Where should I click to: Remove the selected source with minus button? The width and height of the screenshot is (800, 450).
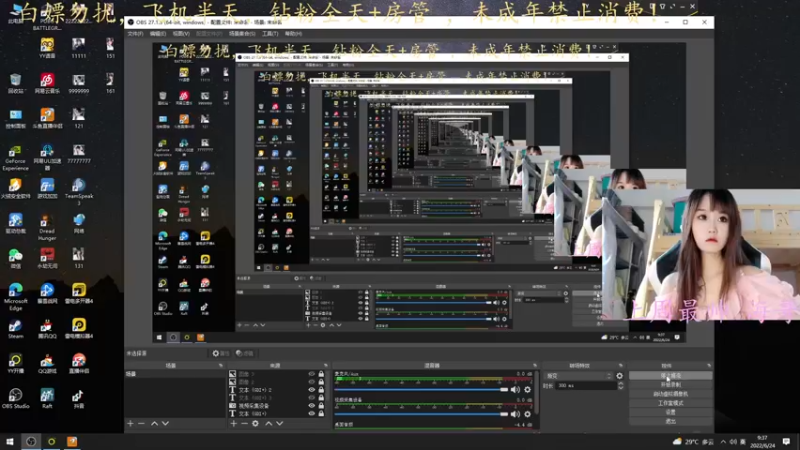244,423
